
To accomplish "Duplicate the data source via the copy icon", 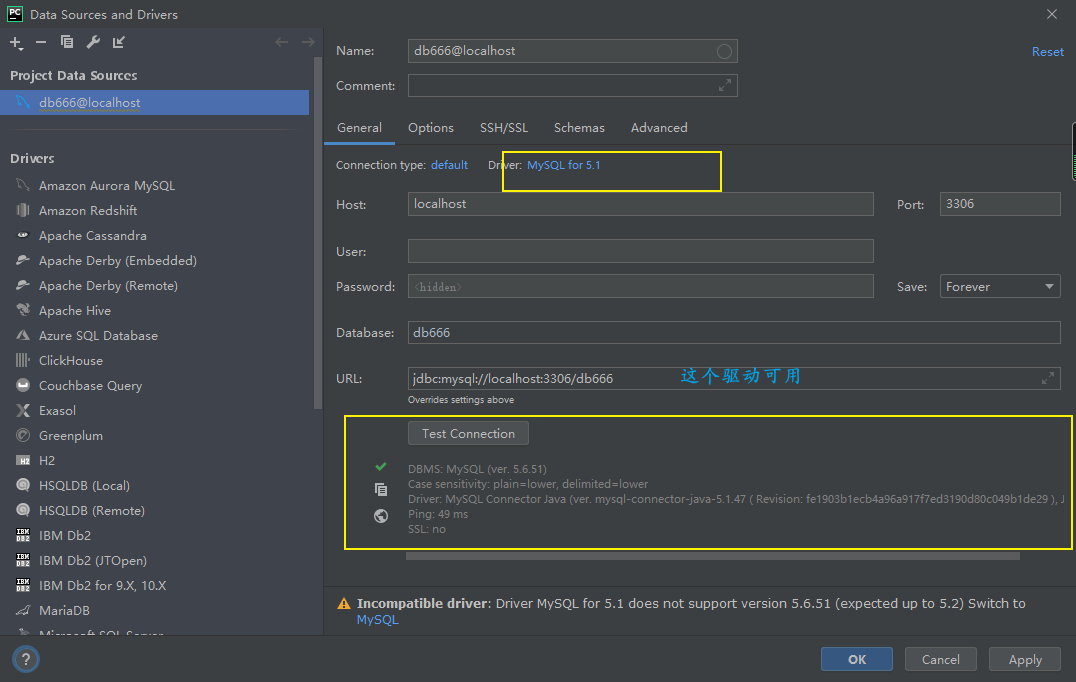I will (67, 42).
